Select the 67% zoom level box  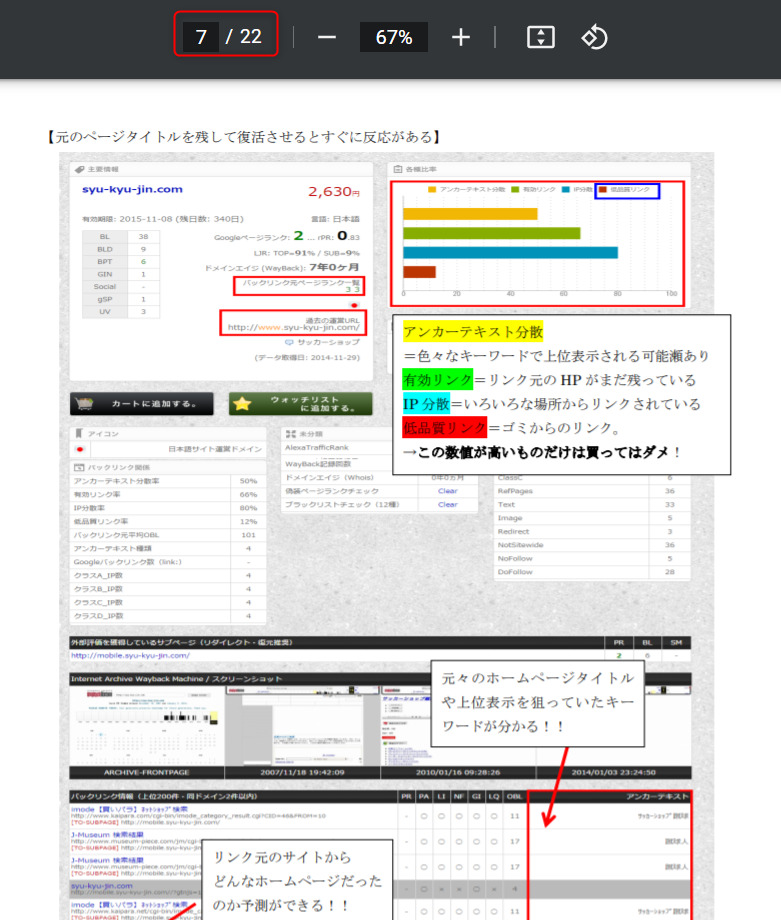393,38
